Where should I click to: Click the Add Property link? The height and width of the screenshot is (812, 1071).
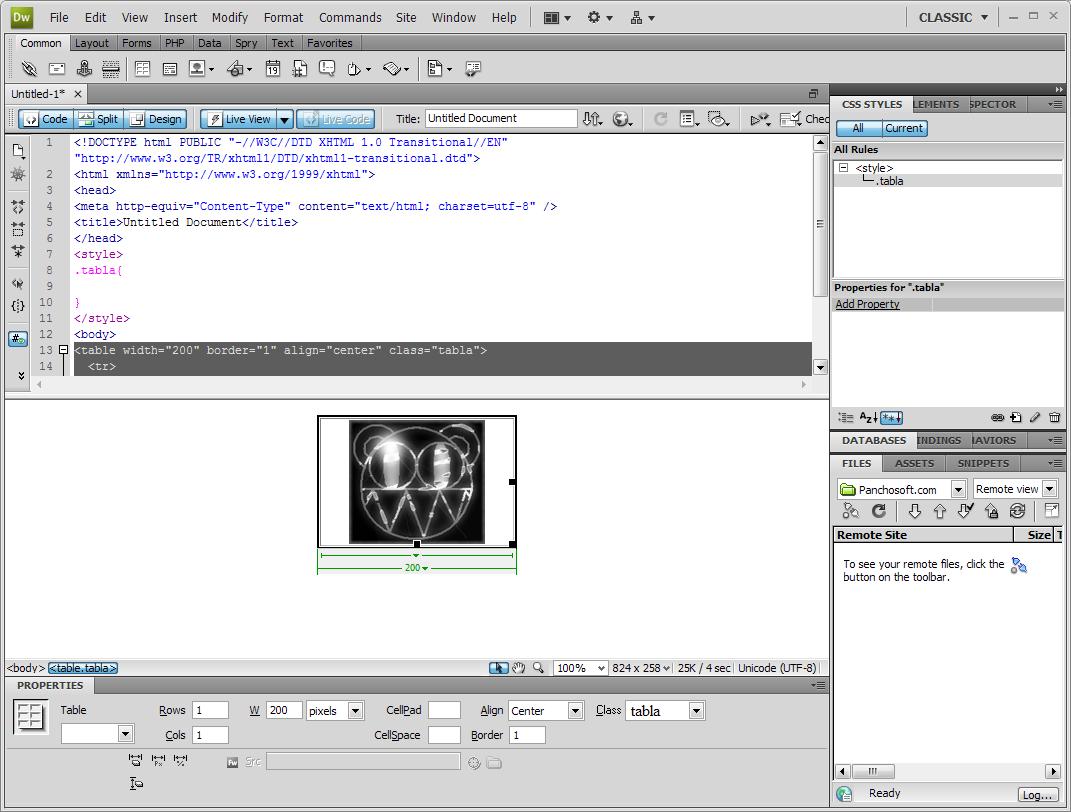[867, 304]
